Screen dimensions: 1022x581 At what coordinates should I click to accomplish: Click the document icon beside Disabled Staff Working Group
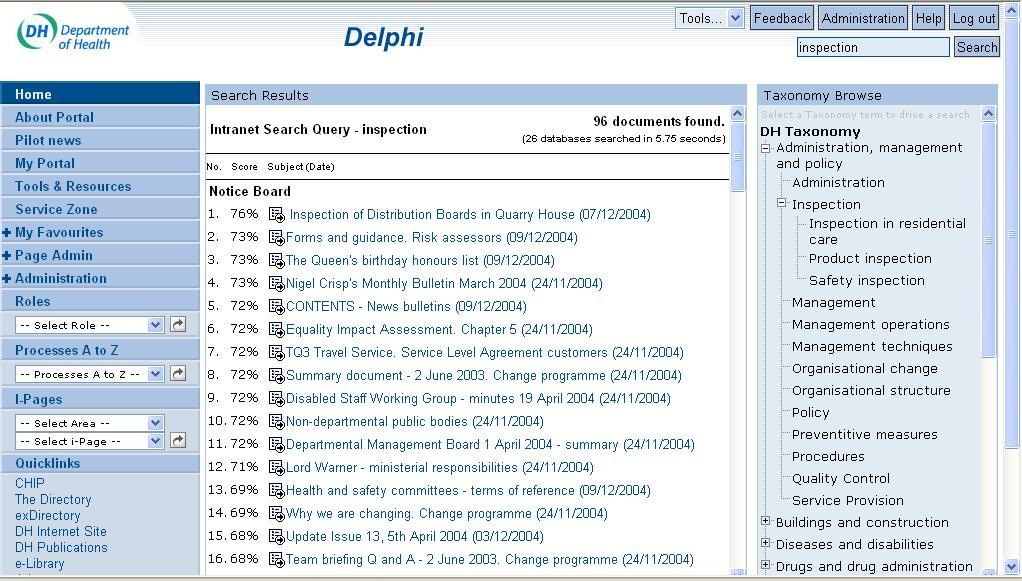277,398
